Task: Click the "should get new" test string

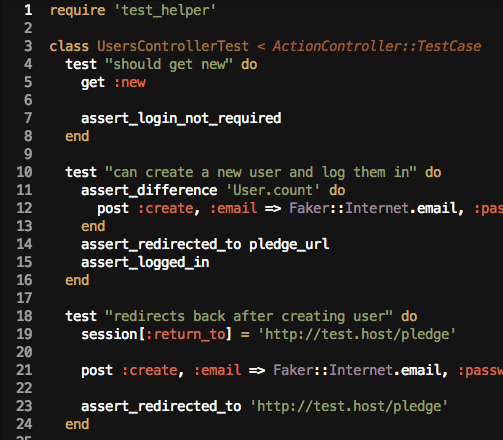Action: [169, 64]
